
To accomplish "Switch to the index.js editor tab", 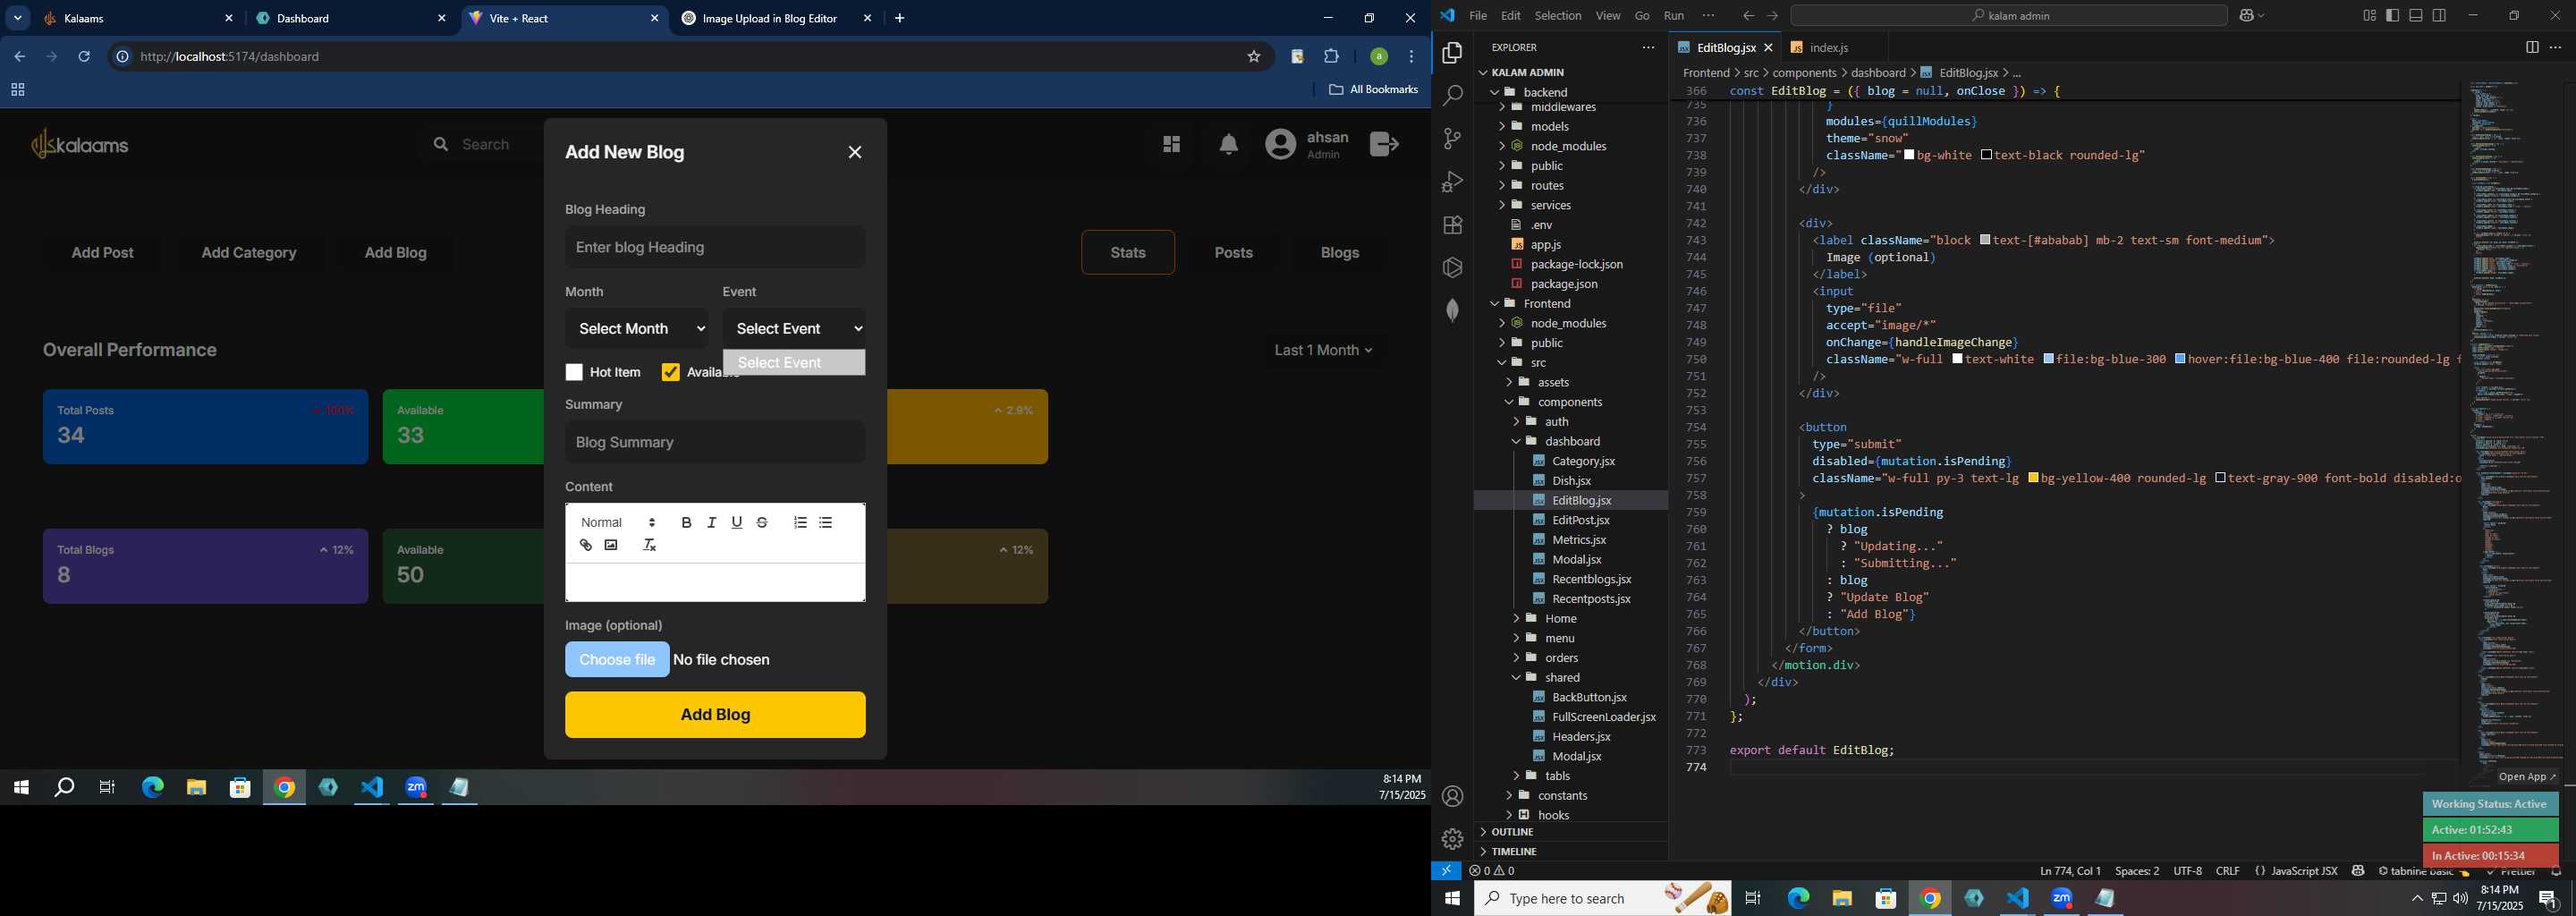I will click(x=1827, y=47).
